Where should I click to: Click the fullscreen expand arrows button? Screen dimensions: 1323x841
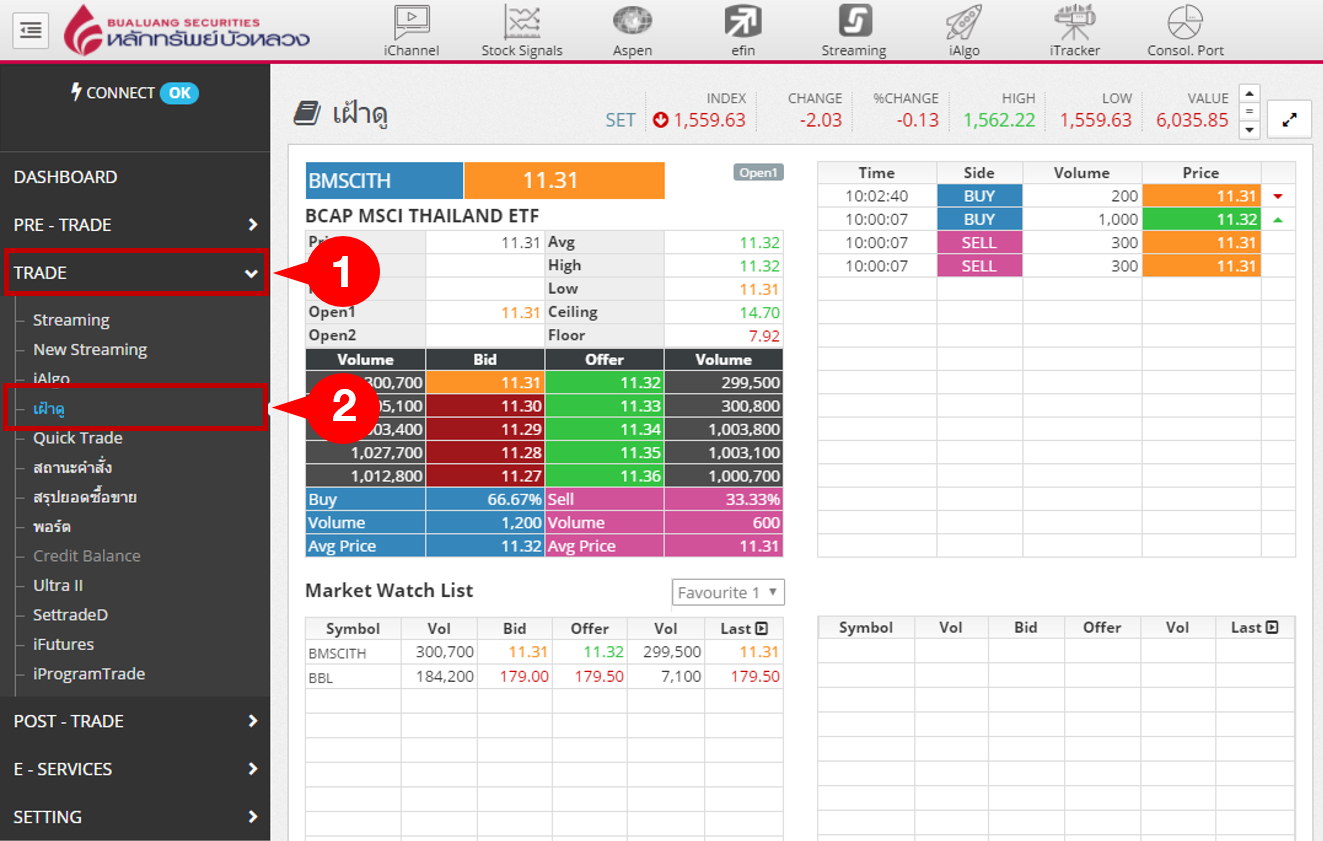[x=1289, y=120]
